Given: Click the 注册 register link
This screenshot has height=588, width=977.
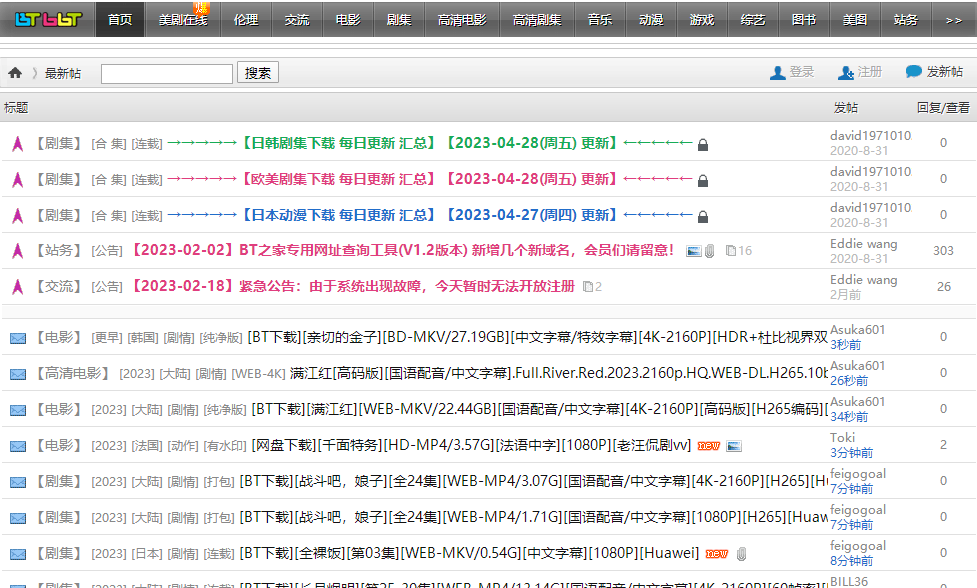Looking at the screenshot, I should coord(870,72).
